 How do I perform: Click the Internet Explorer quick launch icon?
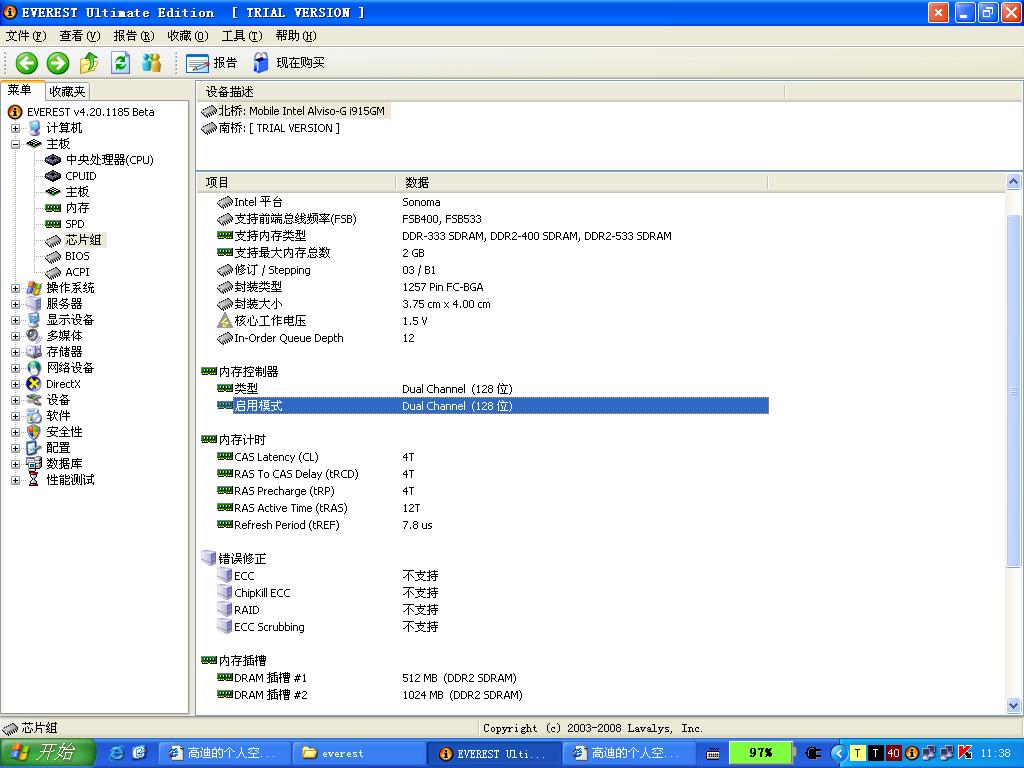click(x=117, y=753)
